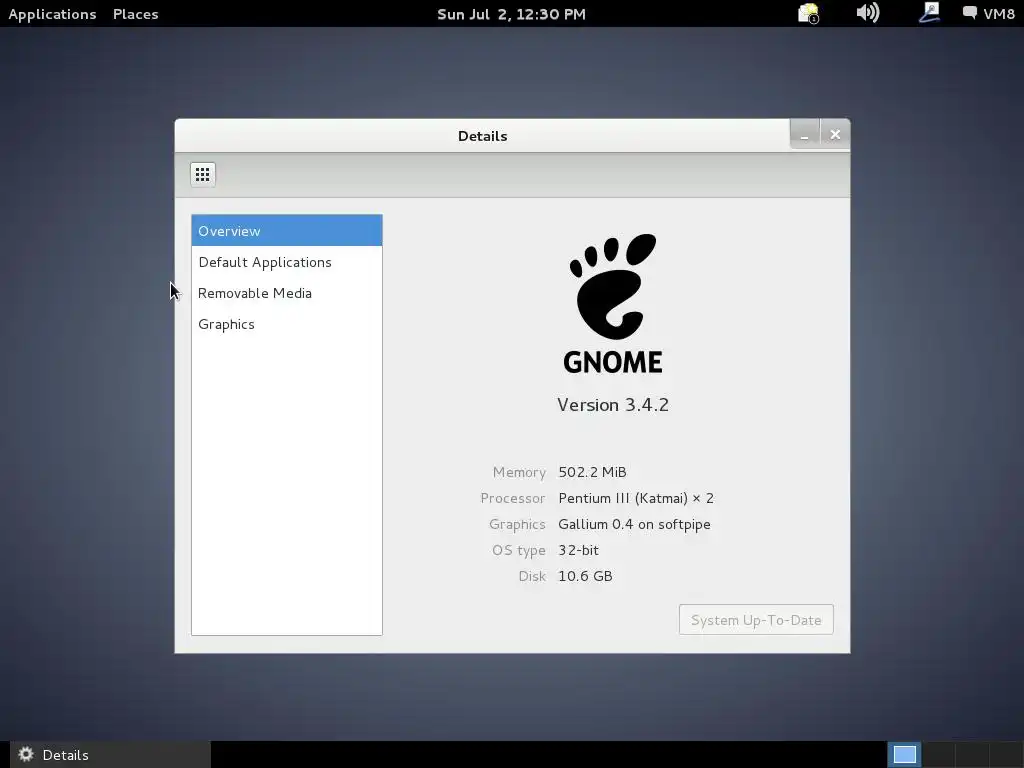
Task: Click the Memory label
Action: pos(519,472)
